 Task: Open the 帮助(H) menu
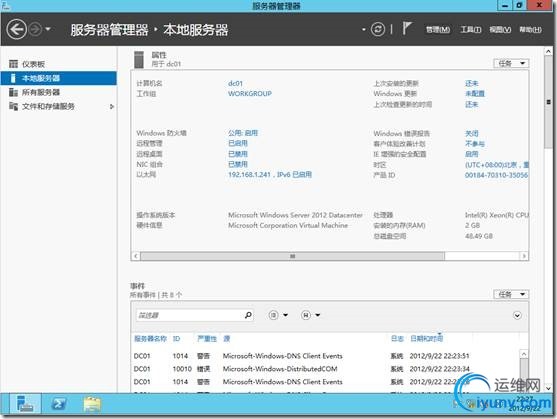tap(530, 30)
